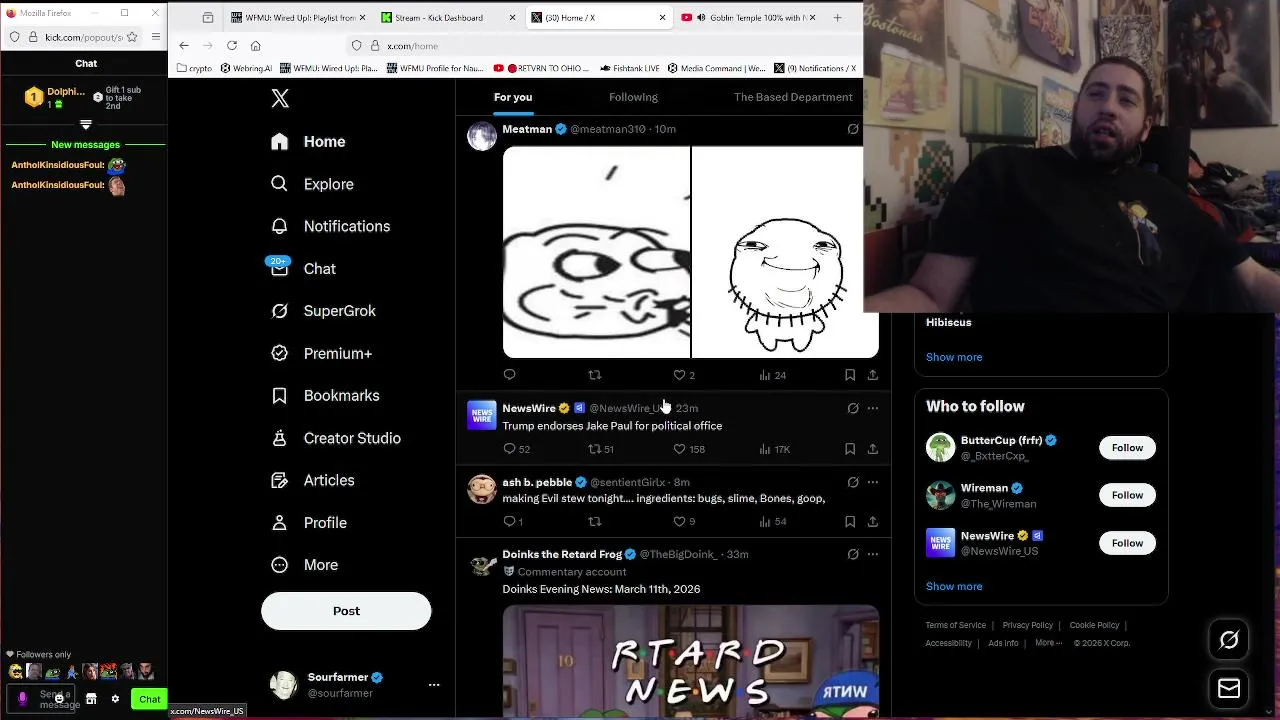Image resolution: width=1280 pixels, height=720 pixels.
Task: Open Premium+ verified badge icon
Action: click(280, 353)
